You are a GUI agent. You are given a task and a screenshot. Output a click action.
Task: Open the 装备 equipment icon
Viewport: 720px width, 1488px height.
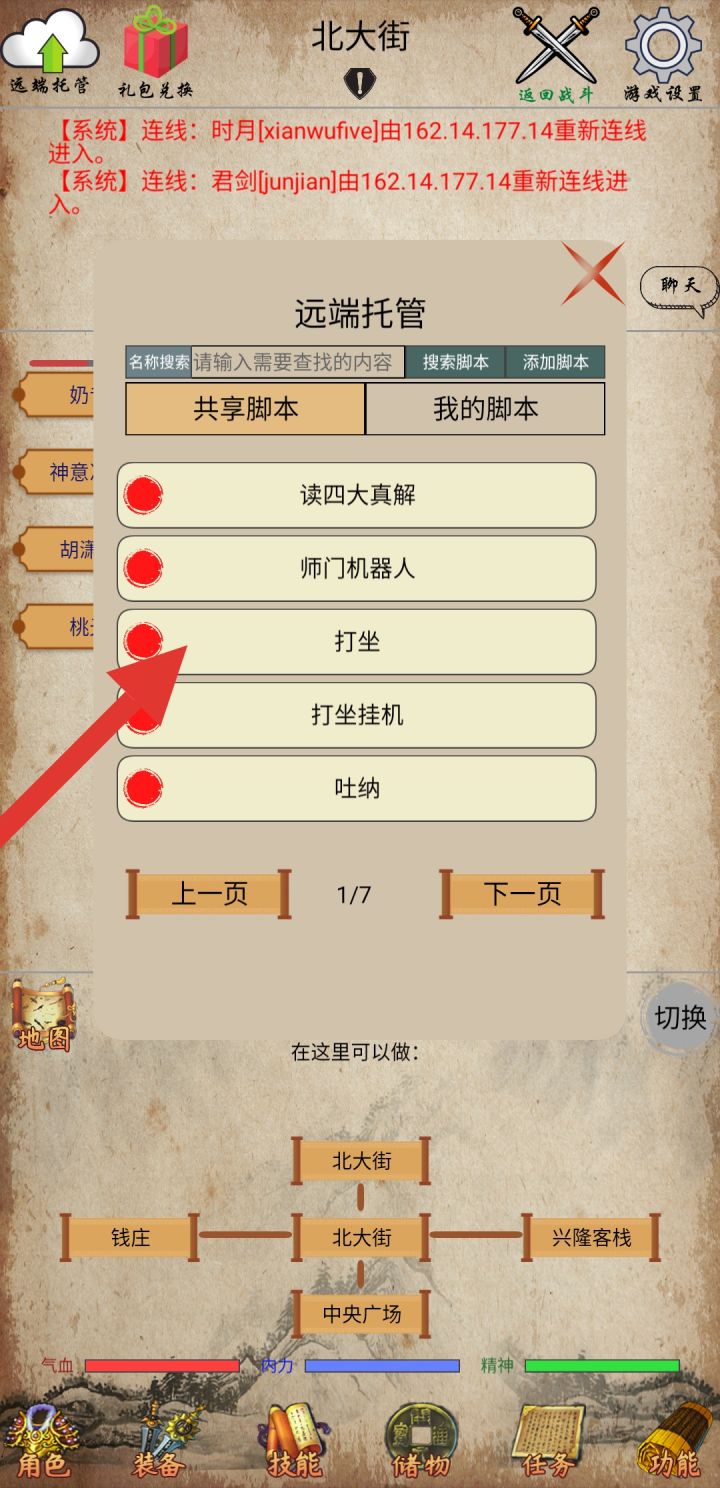tap(160, 1442)
